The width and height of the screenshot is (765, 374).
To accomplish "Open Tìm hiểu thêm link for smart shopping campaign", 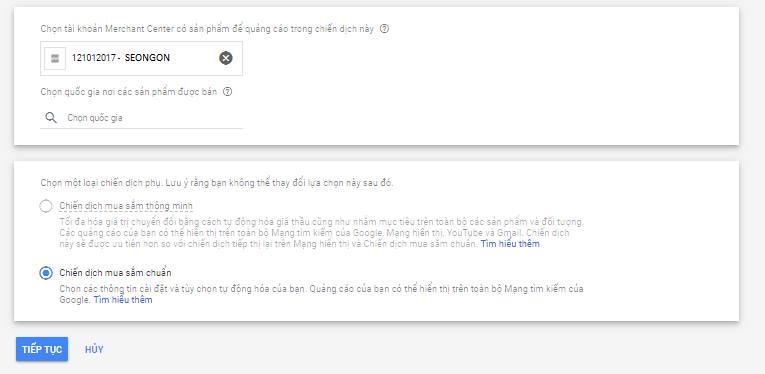I will click(x=510, y=244).
